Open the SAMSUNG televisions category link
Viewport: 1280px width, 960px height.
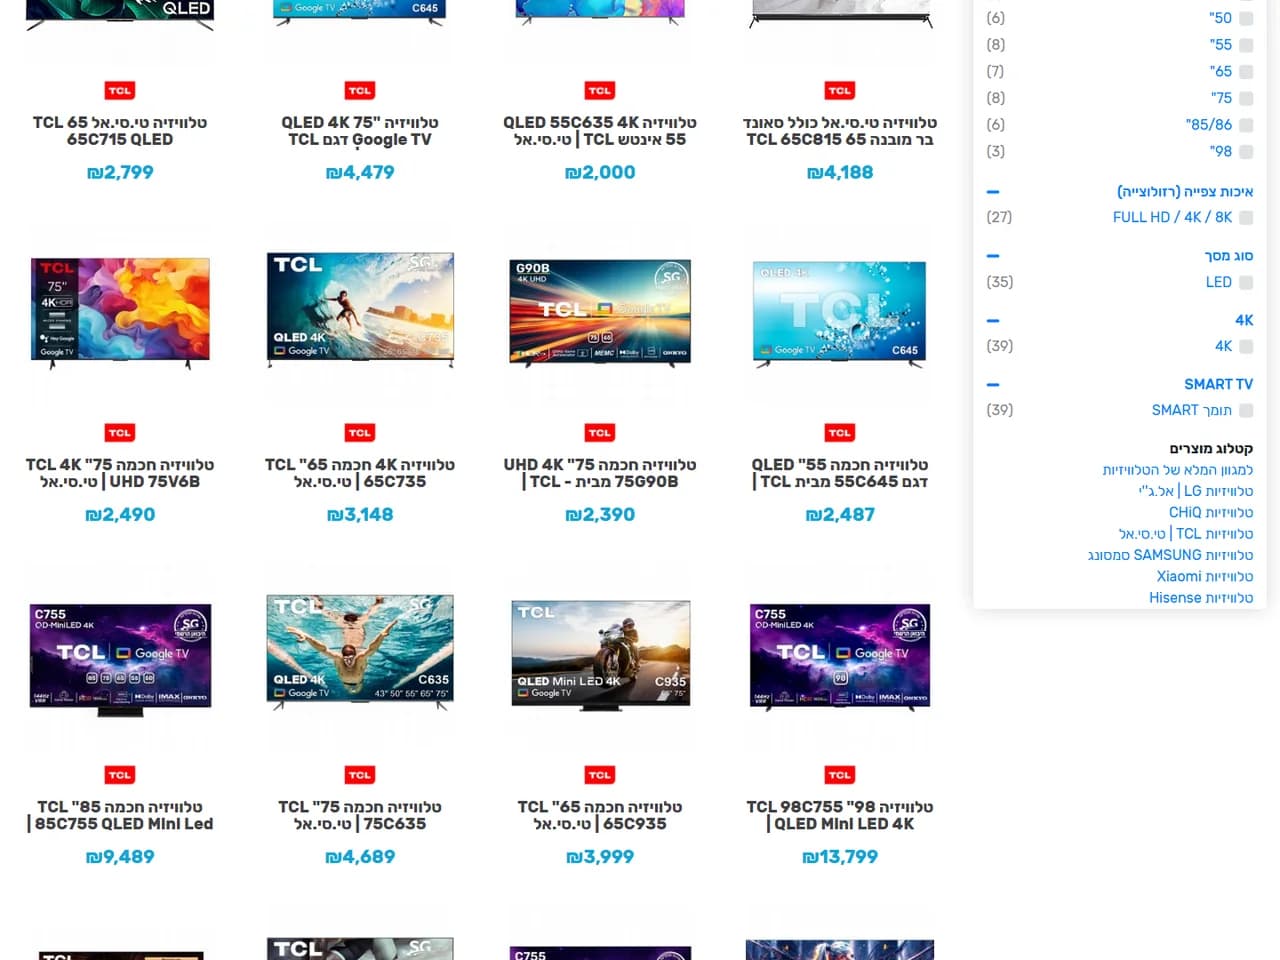coord(1170,555)
